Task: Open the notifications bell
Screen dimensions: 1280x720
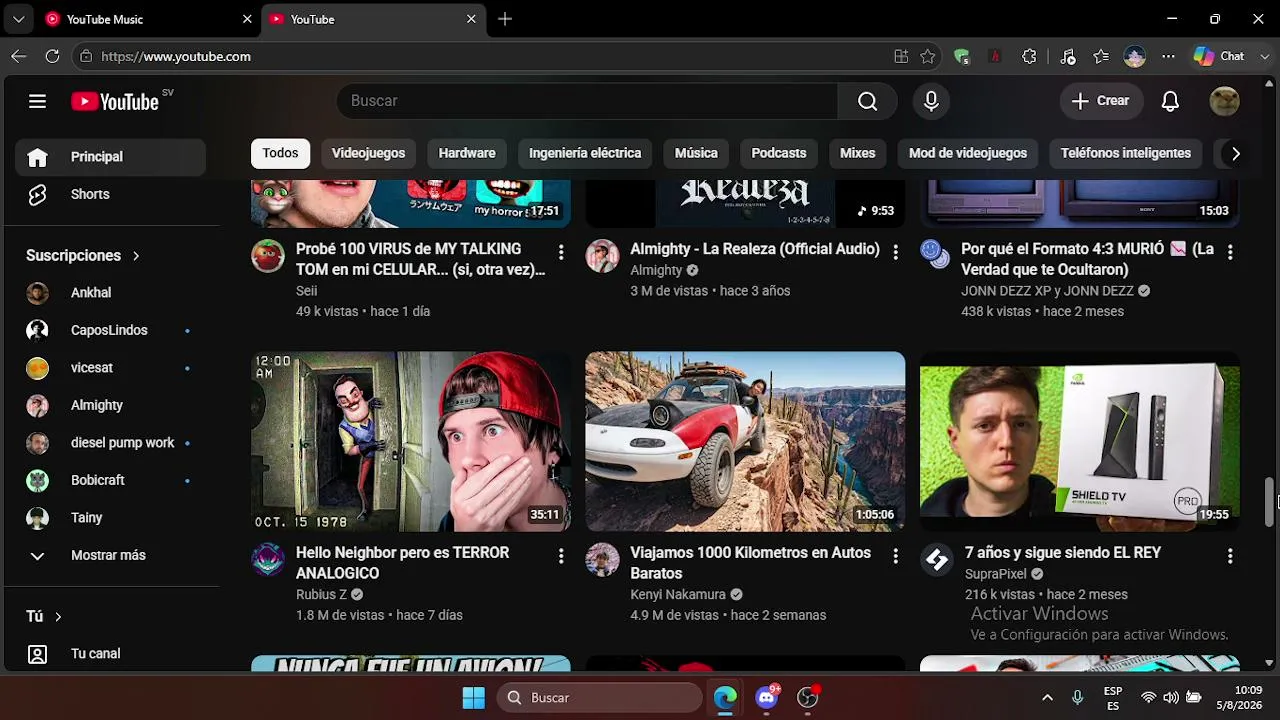Action: (x=1170, y=101)
